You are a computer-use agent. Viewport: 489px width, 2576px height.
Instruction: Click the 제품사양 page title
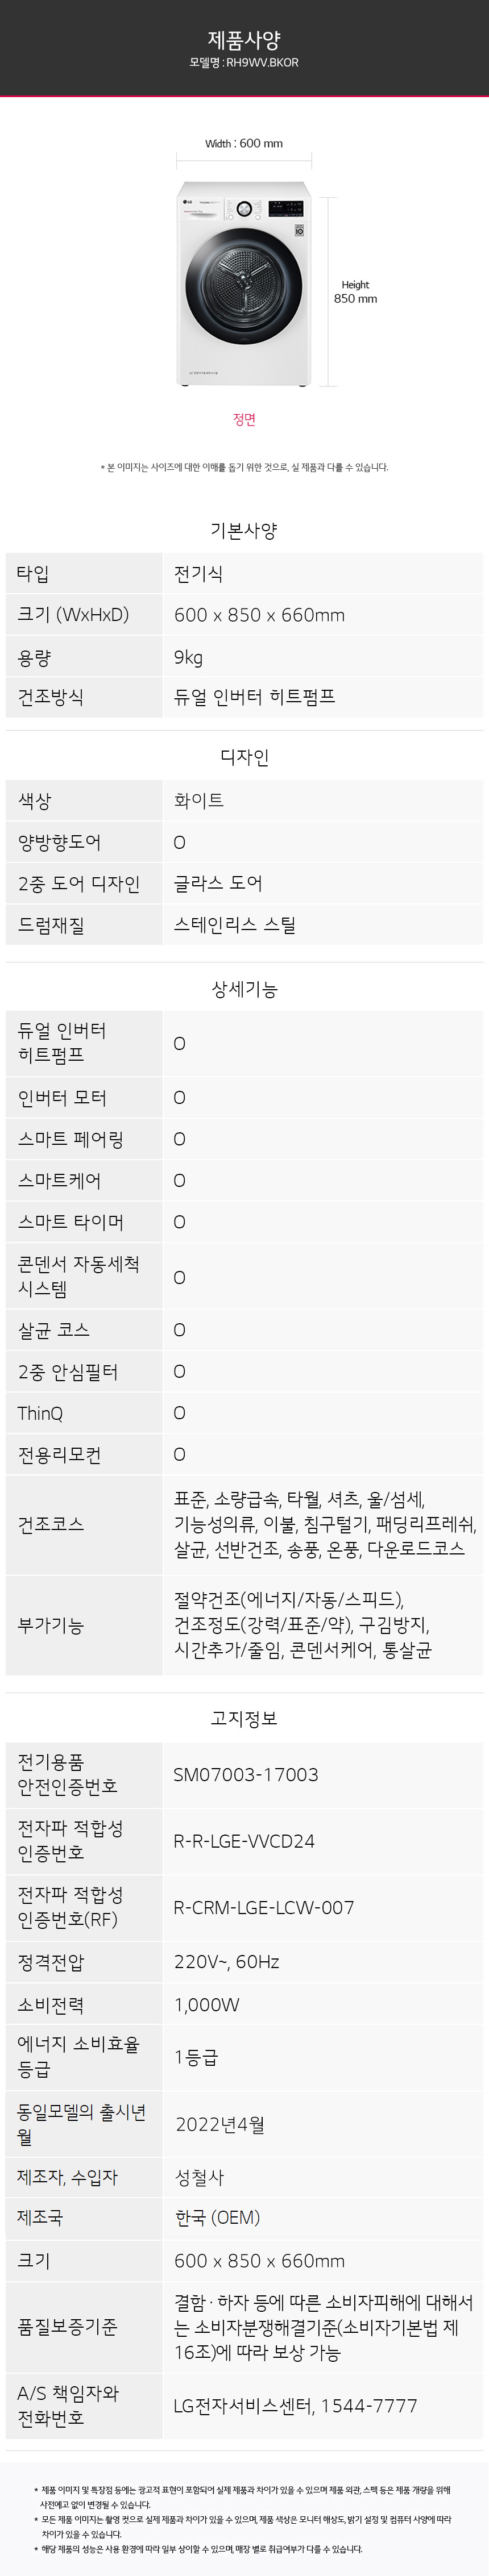pyautogui.click(x=244, y=39)
